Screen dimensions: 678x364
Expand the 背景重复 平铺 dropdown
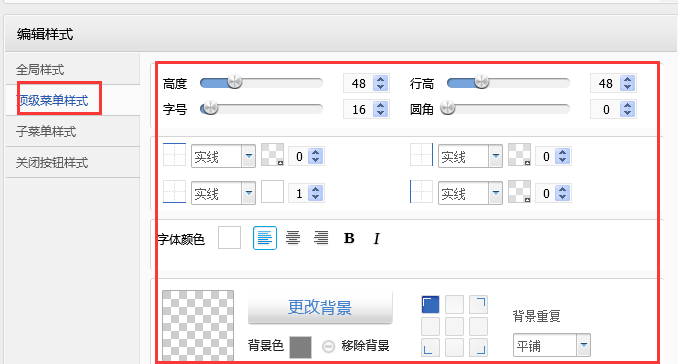coord(552,345)
